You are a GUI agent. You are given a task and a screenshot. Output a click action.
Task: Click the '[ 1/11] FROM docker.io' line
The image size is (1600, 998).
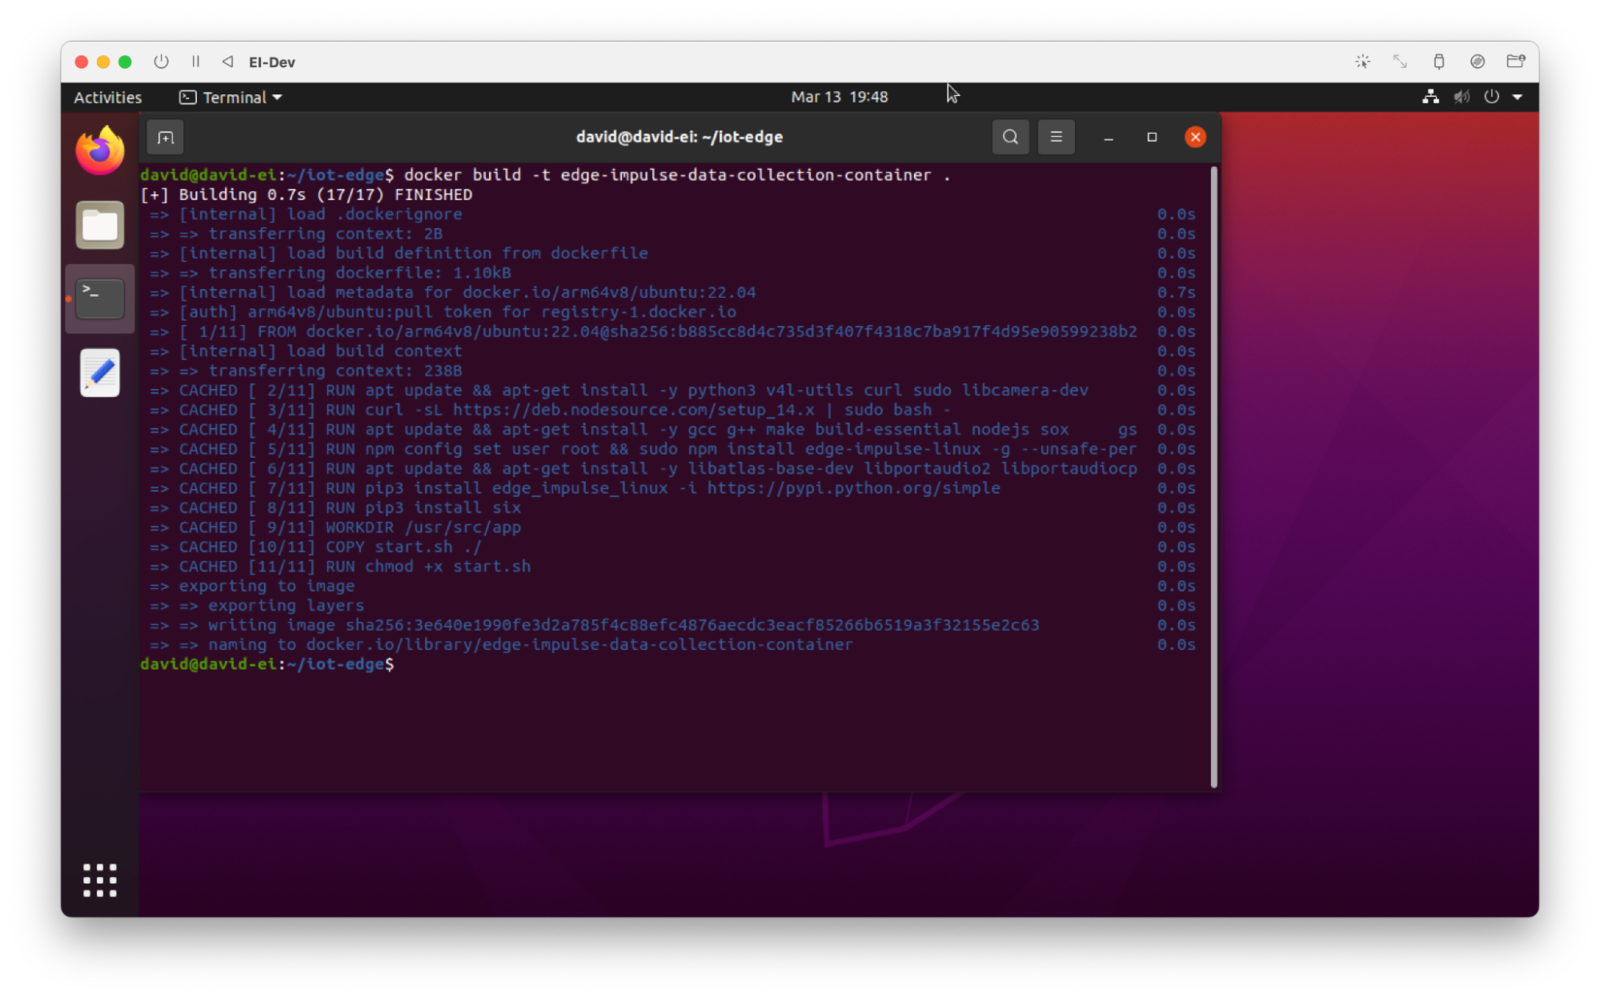[643, 331]
